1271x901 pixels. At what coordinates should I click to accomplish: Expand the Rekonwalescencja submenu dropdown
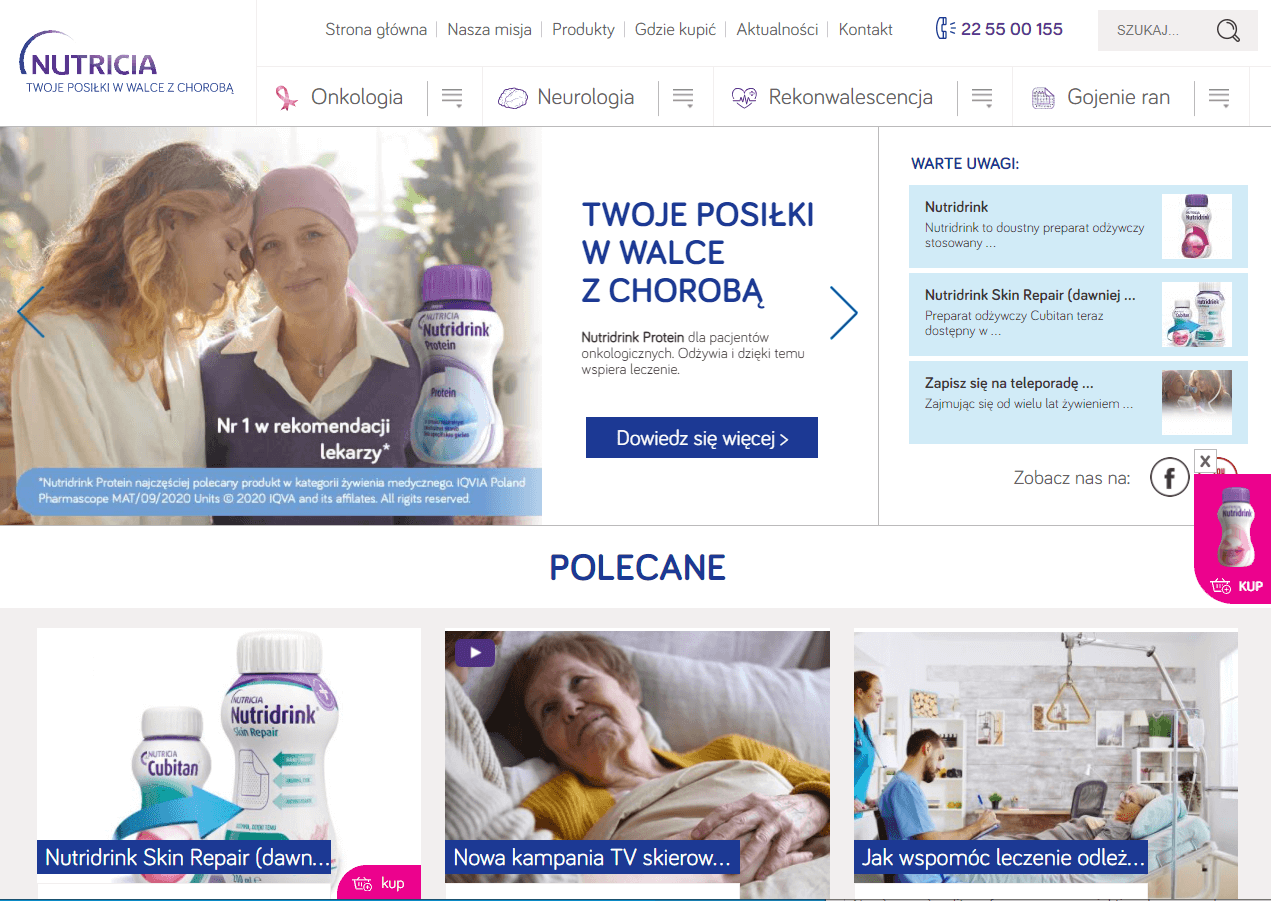[982, 98]
